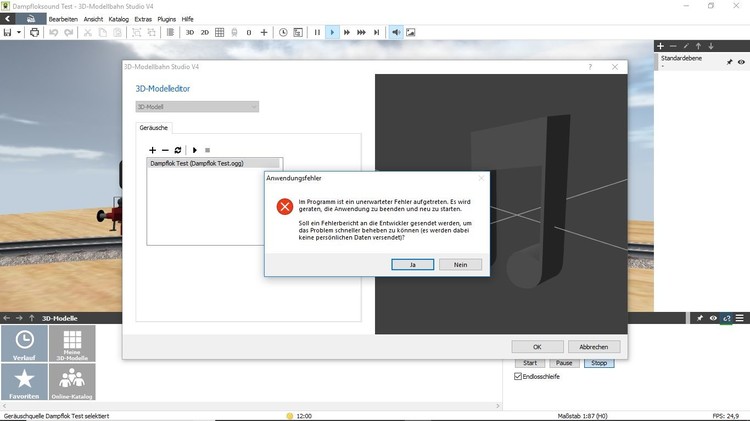Toggle the pin on Standardebene layer
The width and height of the screenshot is (750, 421).
tap(729, 62)
